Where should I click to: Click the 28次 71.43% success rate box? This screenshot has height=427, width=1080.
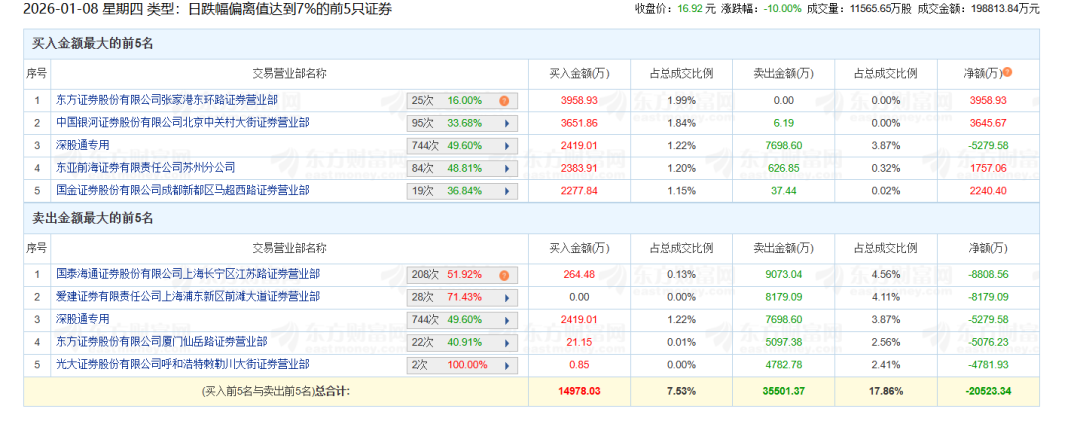coord(461,298)
